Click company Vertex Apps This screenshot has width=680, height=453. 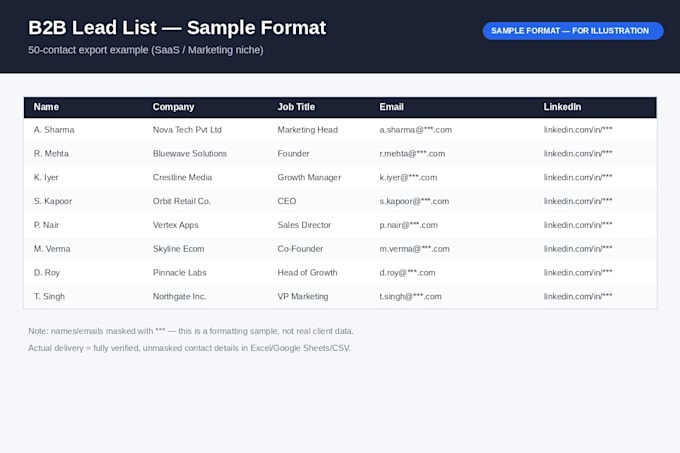(176, 225)
